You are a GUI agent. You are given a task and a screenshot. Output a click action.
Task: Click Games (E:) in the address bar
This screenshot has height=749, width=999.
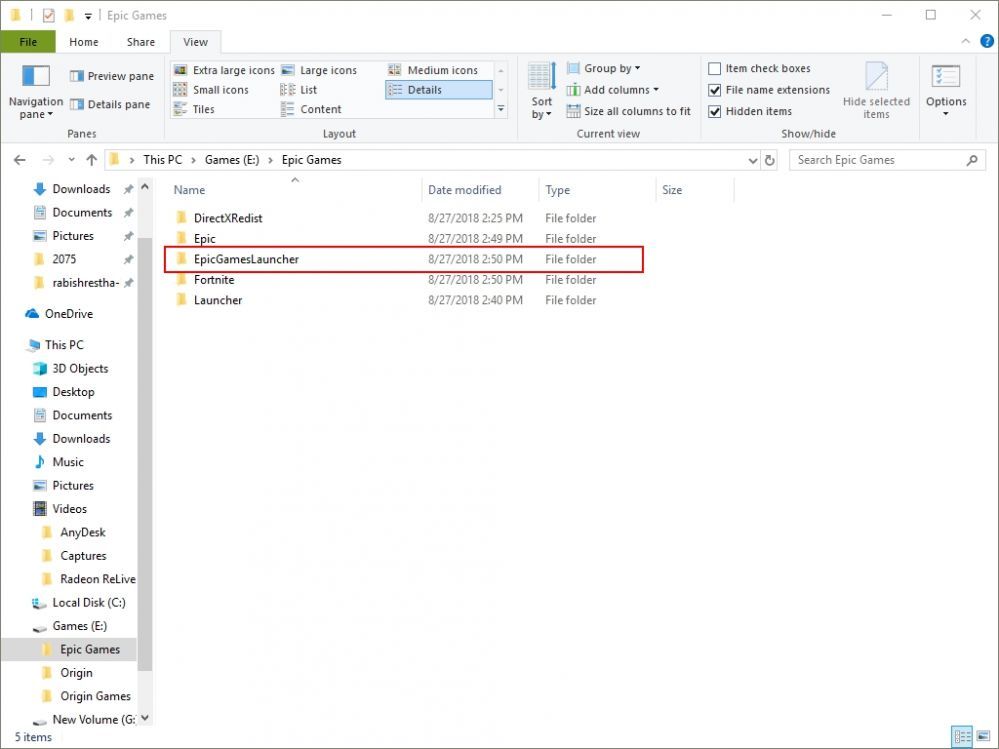coord(232,160)
